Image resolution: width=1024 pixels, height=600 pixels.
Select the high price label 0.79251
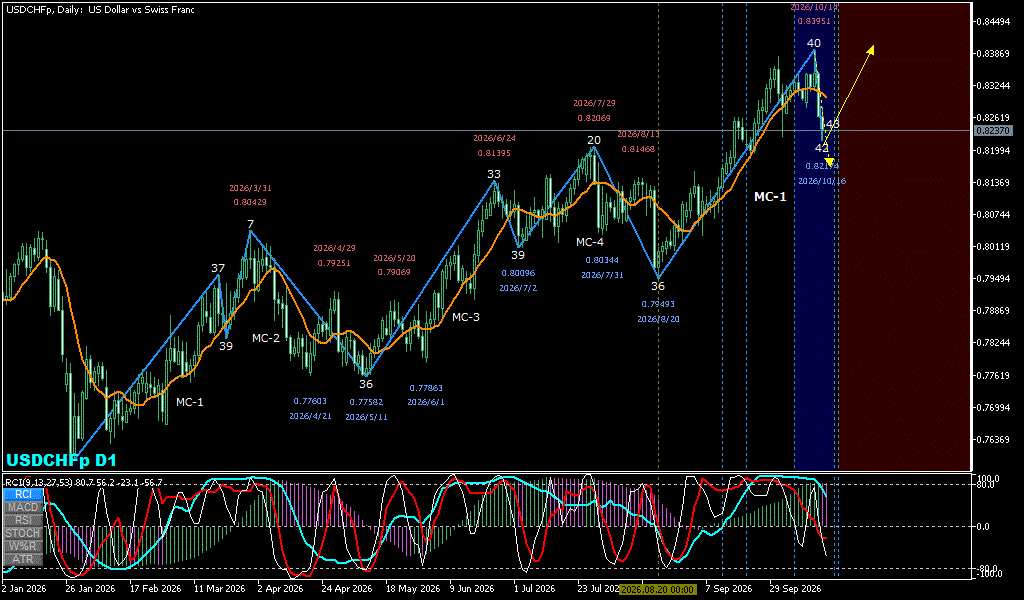pyautogui.click(x=334, y=263)
